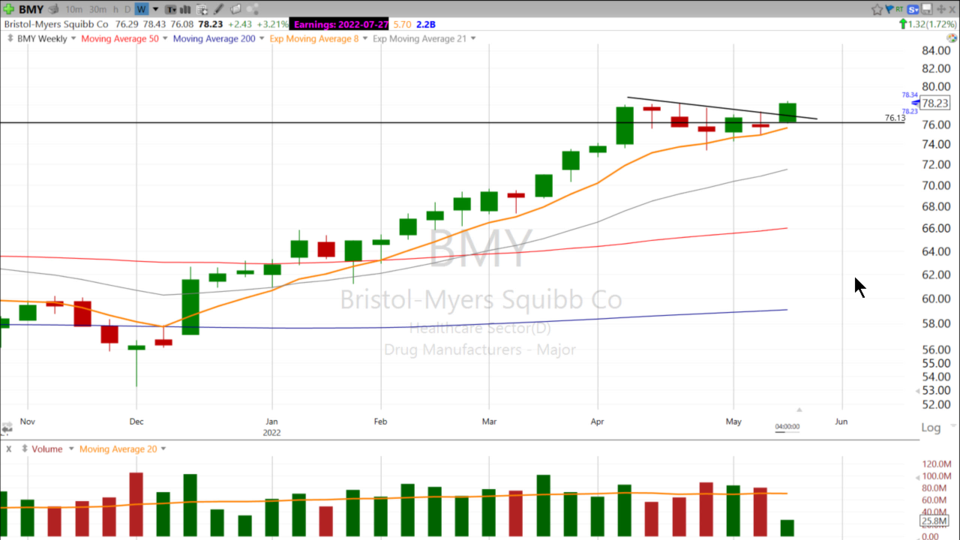Click the small arrow at 53.00 axis
The image size is (960, 540).
917,391
